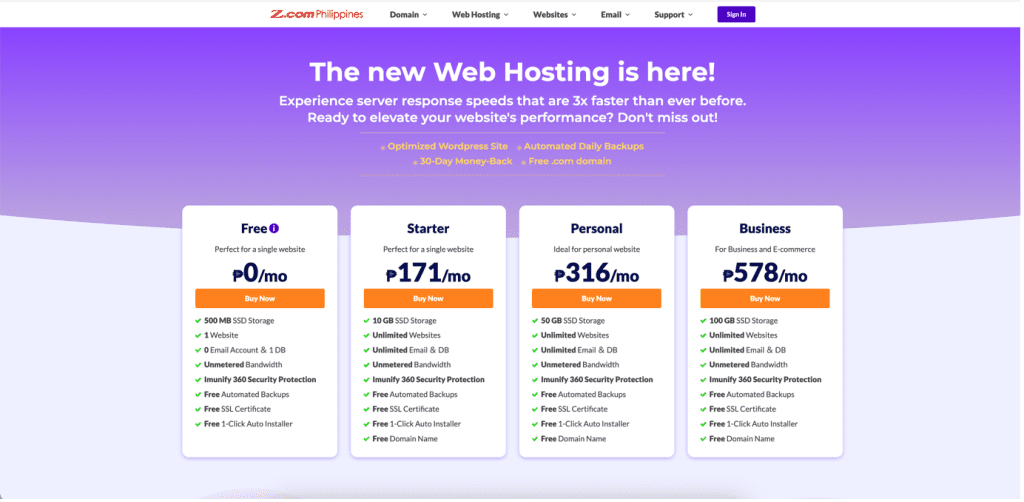Click 'Unlimited Websites' in Business plan
The image size is (1024, 502).
pyautogui.click(x=743, y=335)
